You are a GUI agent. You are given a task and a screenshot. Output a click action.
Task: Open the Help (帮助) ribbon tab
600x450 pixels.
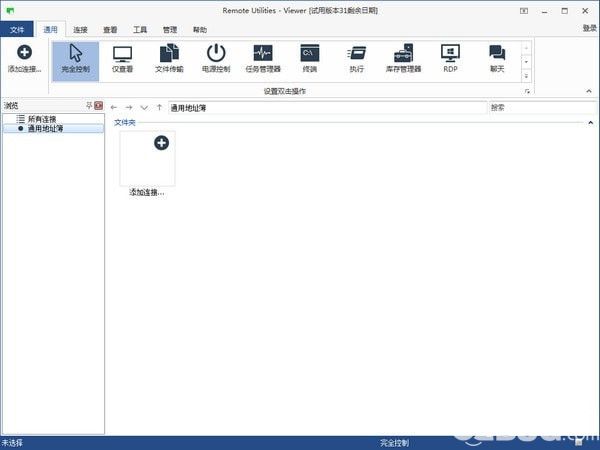tap(200, 29)
